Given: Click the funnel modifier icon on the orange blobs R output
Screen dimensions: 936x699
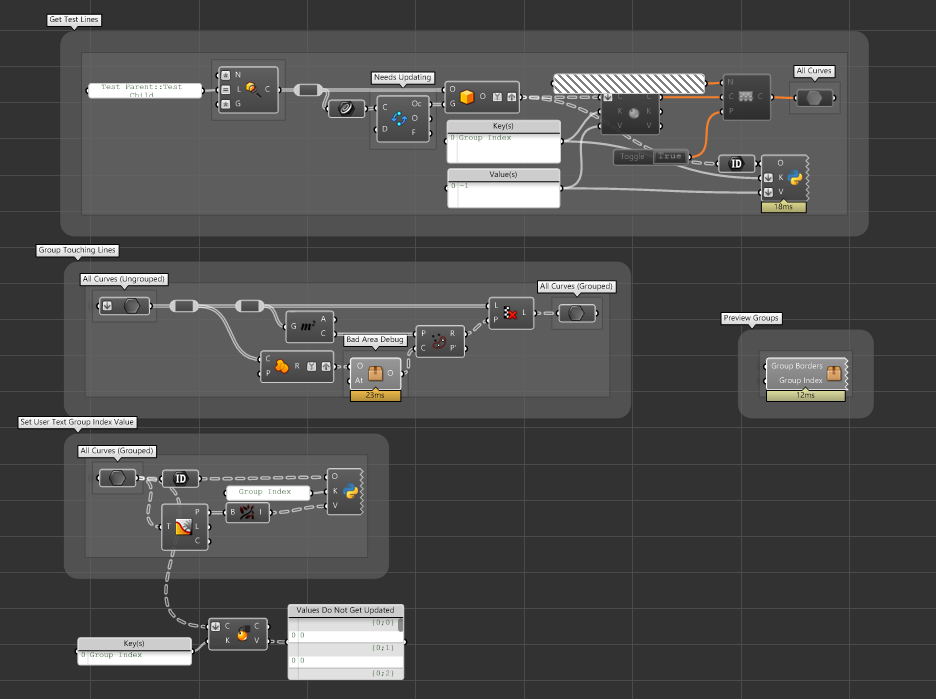Looking at the screenshot, I should (311, 367).
